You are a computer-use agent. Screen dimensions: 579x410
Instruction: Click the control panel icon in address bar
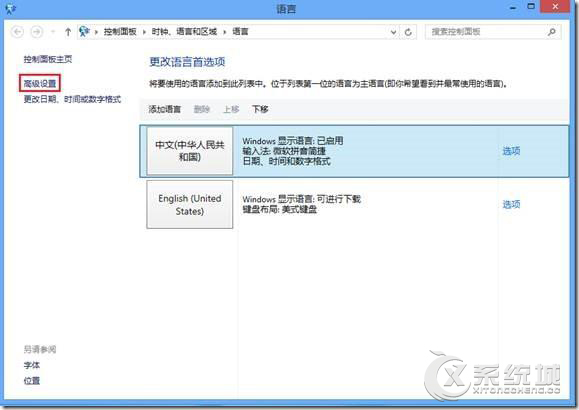tap(84, 32)
